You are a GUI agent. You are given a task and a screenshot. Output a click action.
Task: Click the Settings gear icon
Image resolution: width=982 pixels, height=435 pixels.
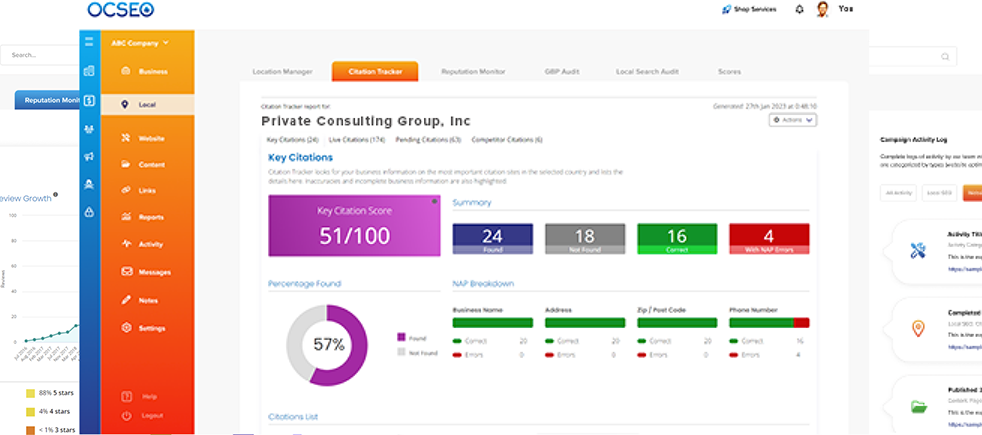(x=126, y=328)
